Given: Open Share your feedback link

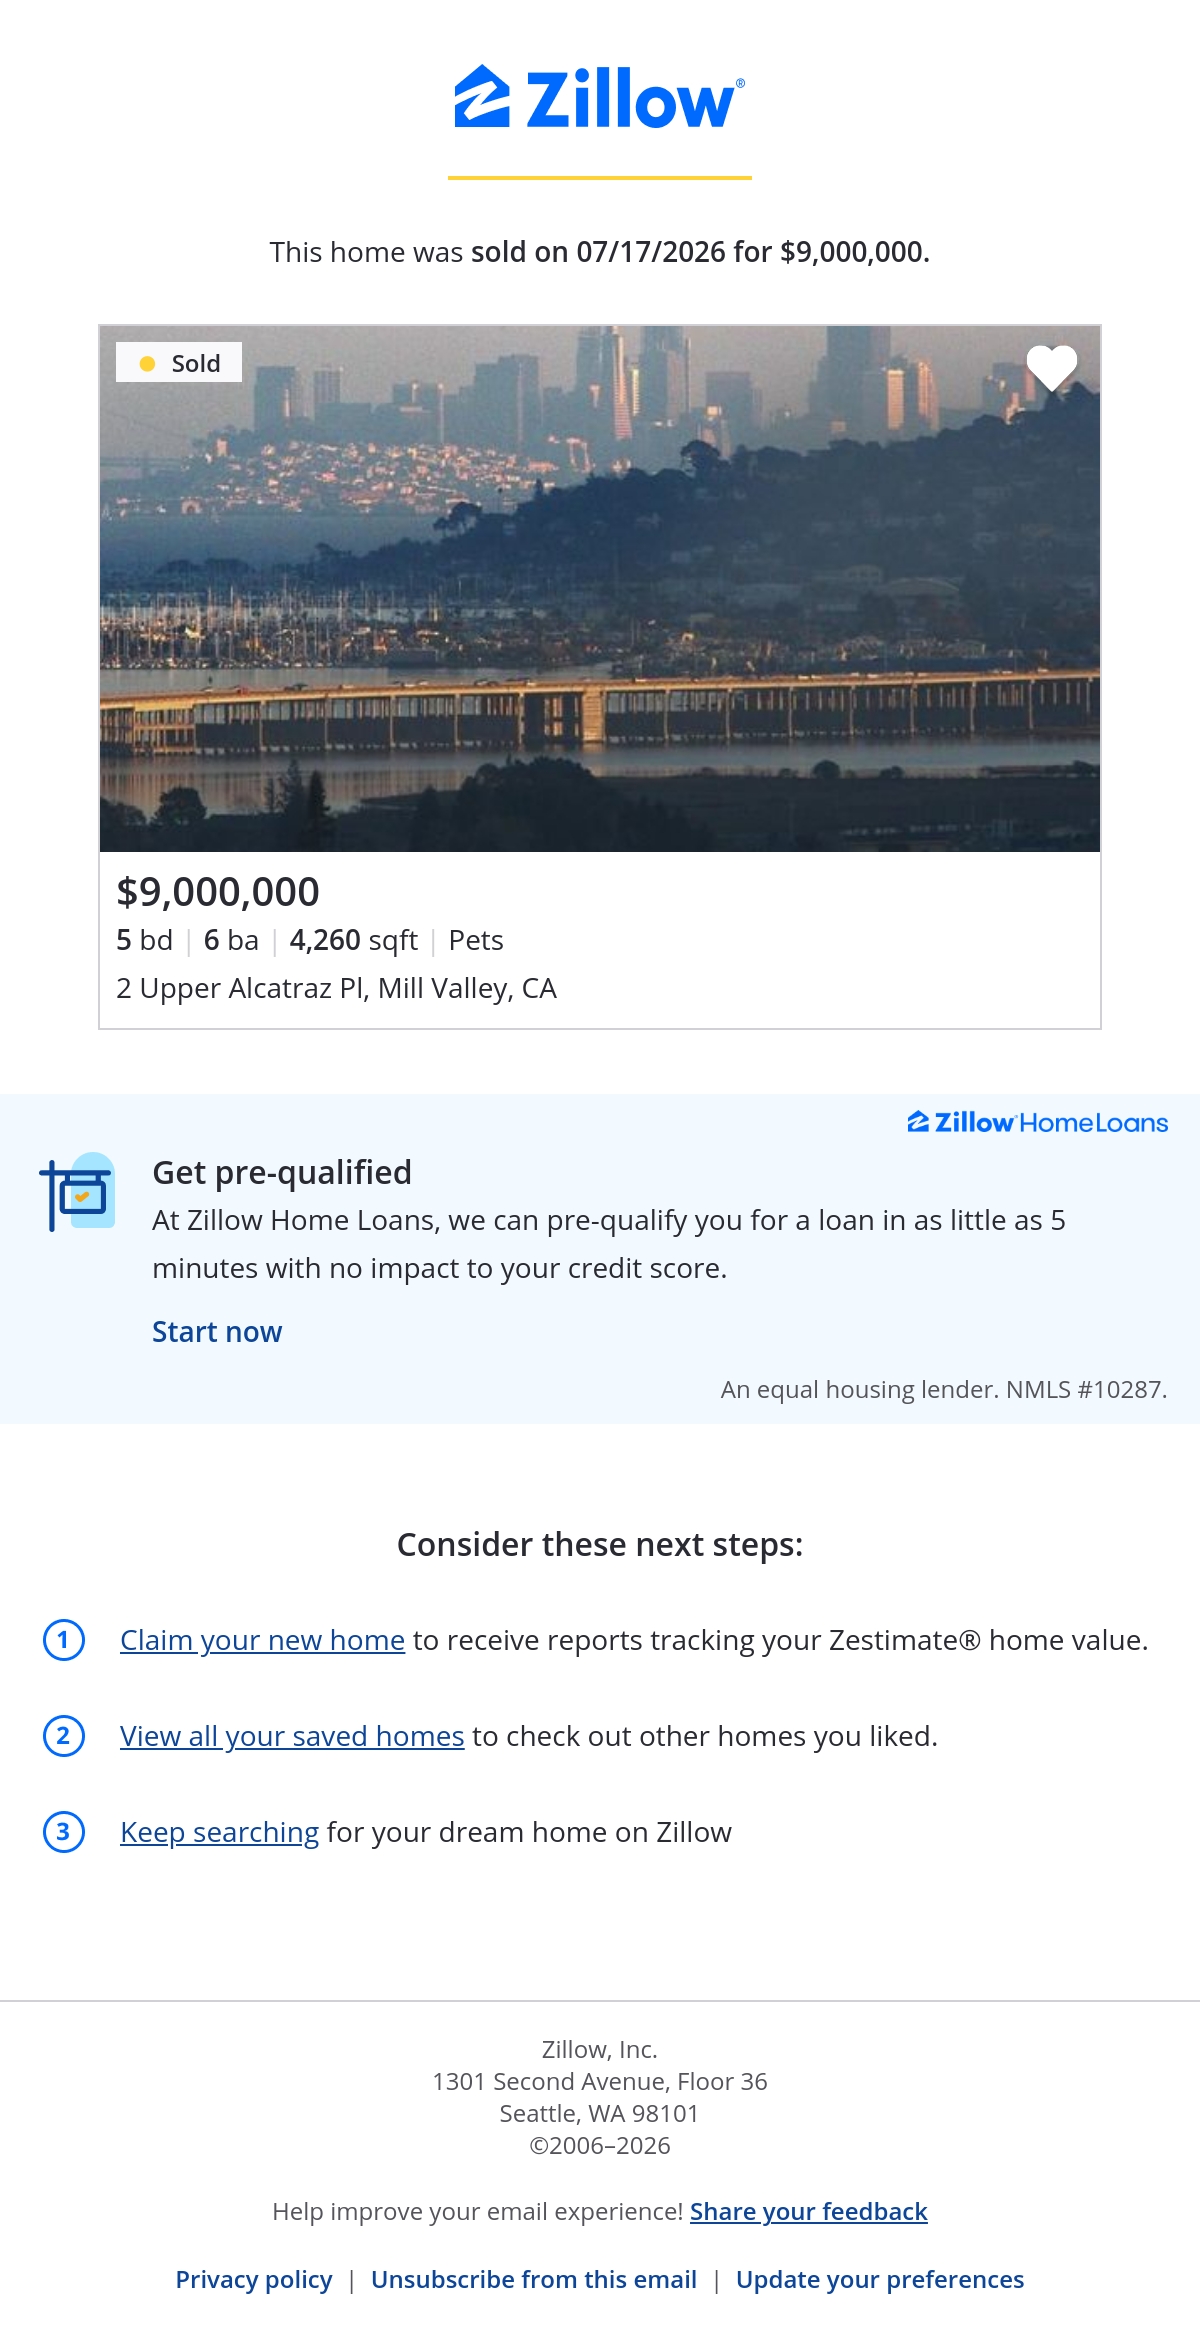Looking at the screenshot, I should pyautogui.click(x=809, y=2211).
